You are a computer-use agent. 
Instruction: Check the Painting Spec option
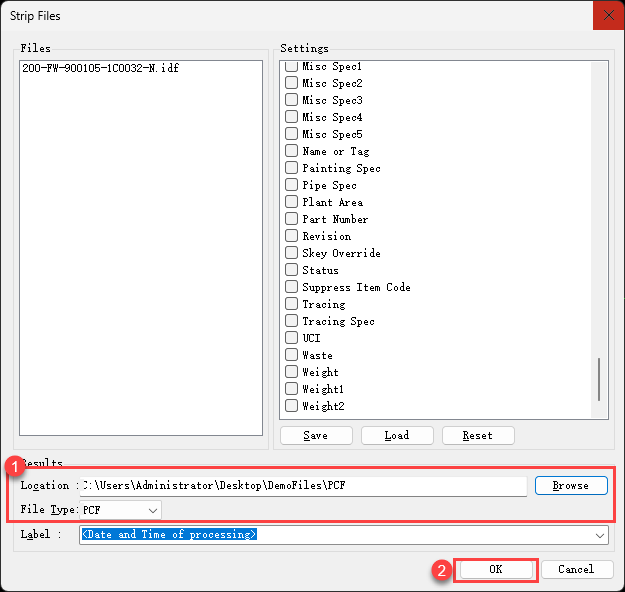point(292,168)
